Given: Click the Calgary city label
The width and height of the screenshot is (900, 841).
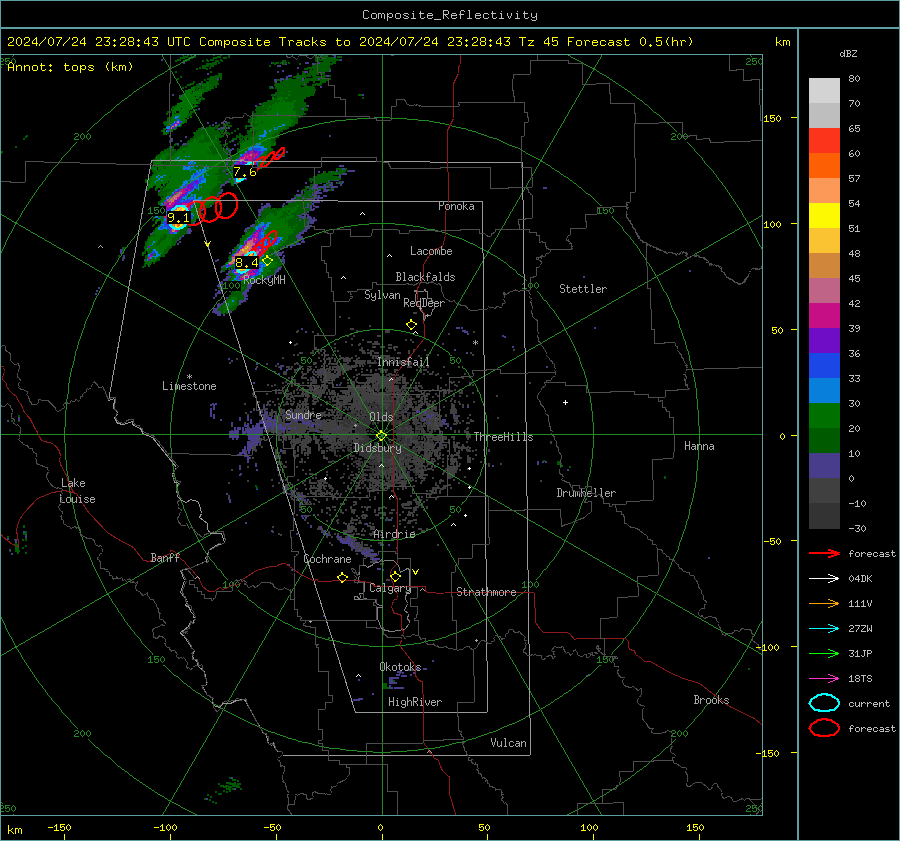Looking at the screenshot, I should [x=390, y=588].
